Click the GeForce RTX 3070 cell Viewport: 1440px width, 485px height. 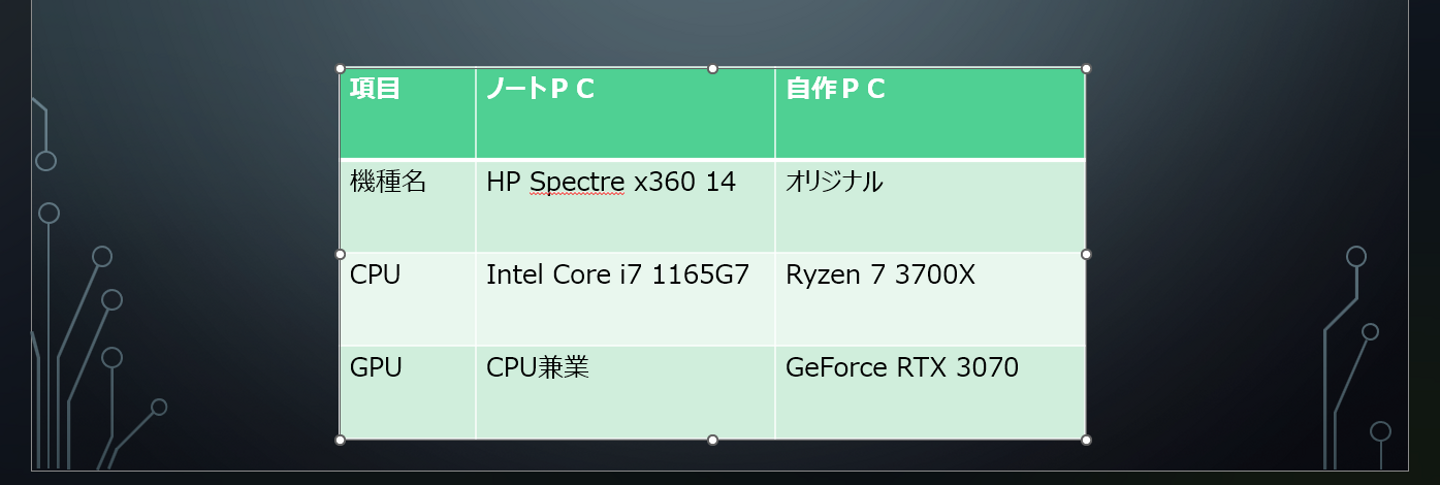pyautogui.click(x=902, y=368)
